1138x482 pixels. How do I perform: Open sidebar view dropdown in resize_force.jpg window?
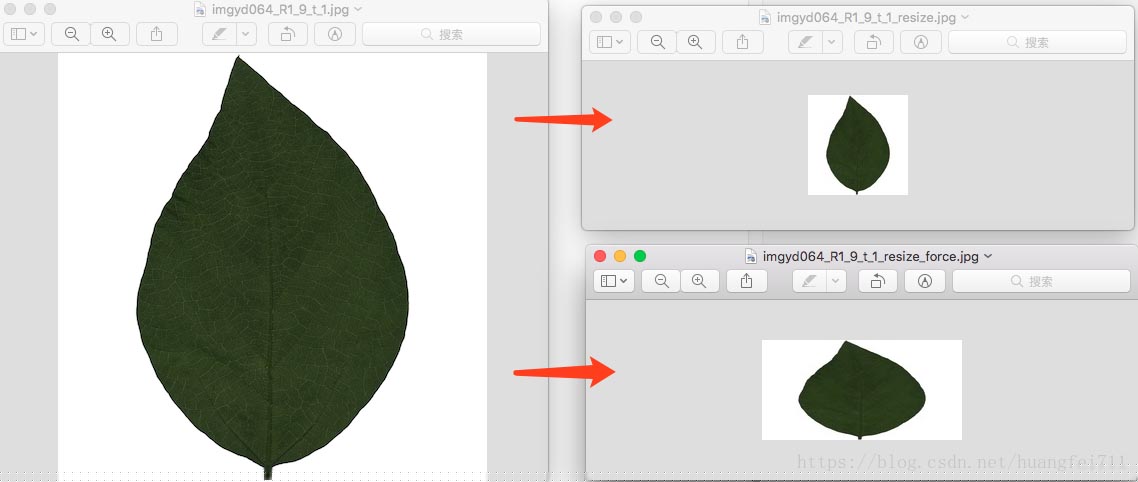pyautogui.click(x=614, y=281)
